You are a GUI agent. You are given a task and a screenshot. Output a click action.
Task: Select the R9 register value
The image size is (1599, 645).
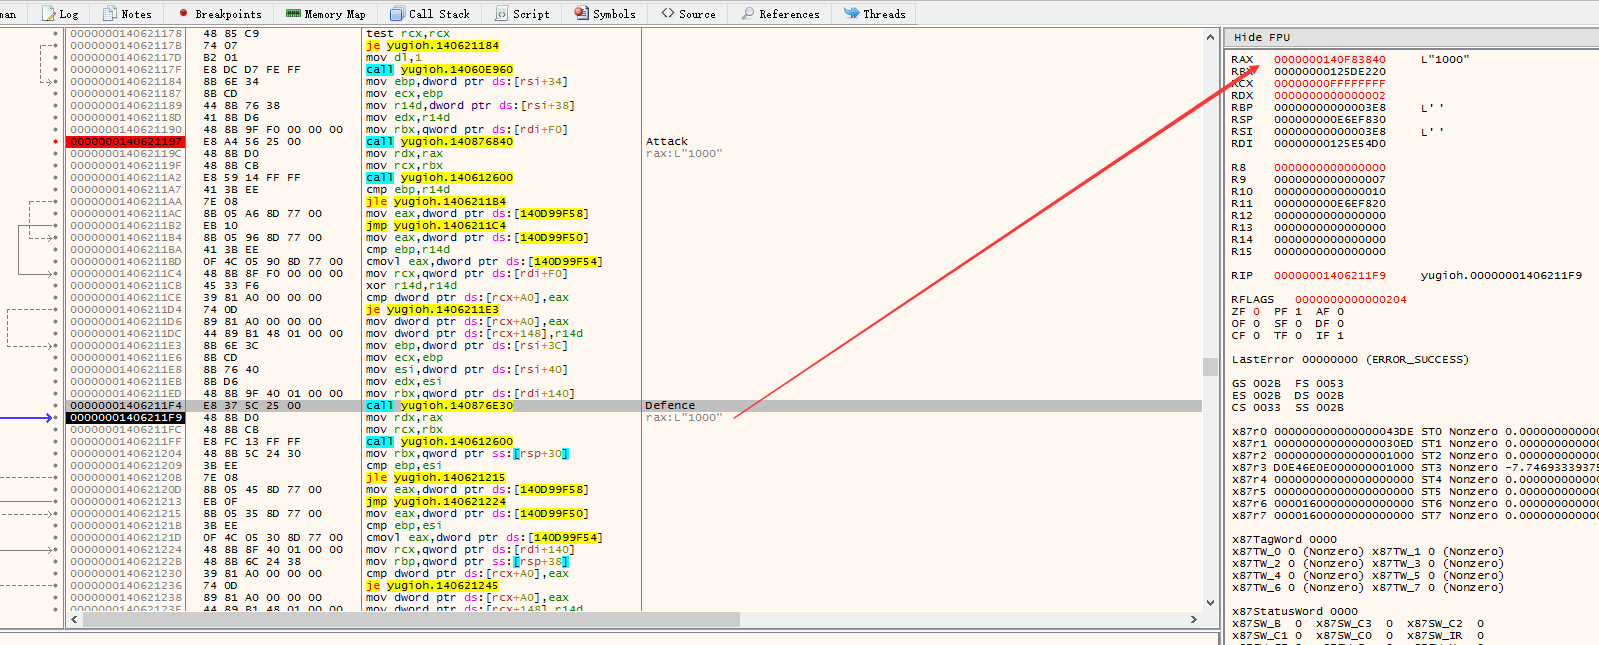pyautogui.click(x=1330, y=180)
